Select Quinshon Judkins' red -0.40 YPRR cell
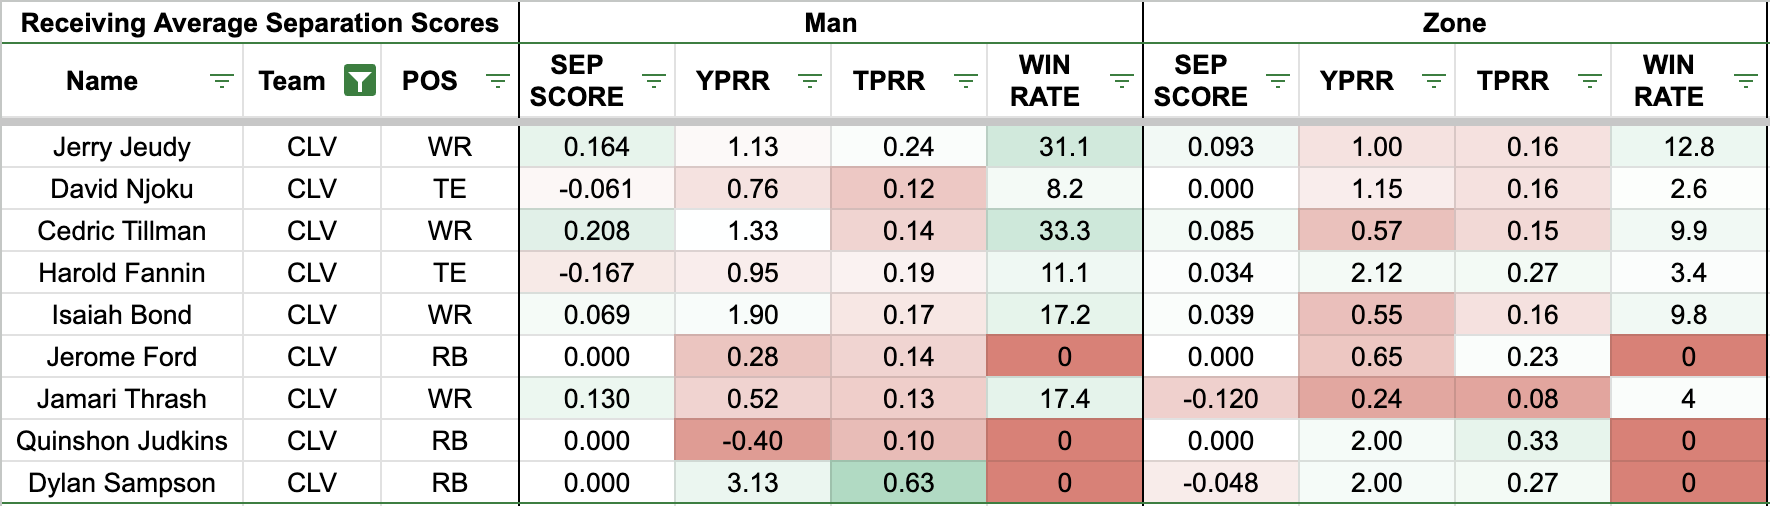1770x506 pixels. pyautogui.click(x=752, y=441)
